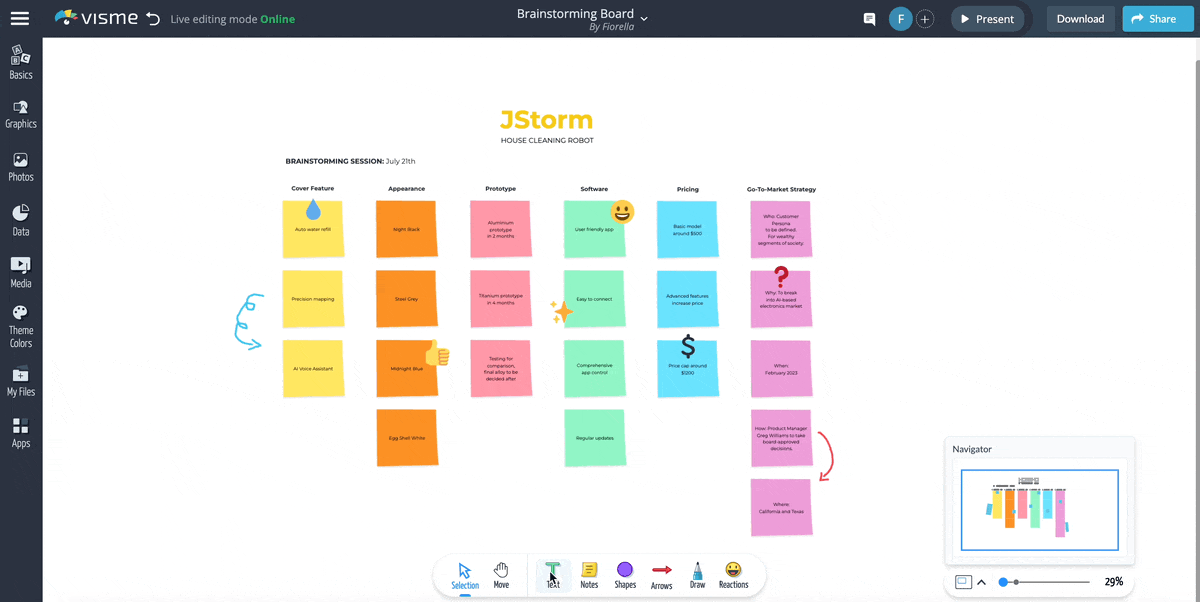Click the Navigator board thumbnail preview
This screenshot has height=602, width=1200.
point(1039,509)
